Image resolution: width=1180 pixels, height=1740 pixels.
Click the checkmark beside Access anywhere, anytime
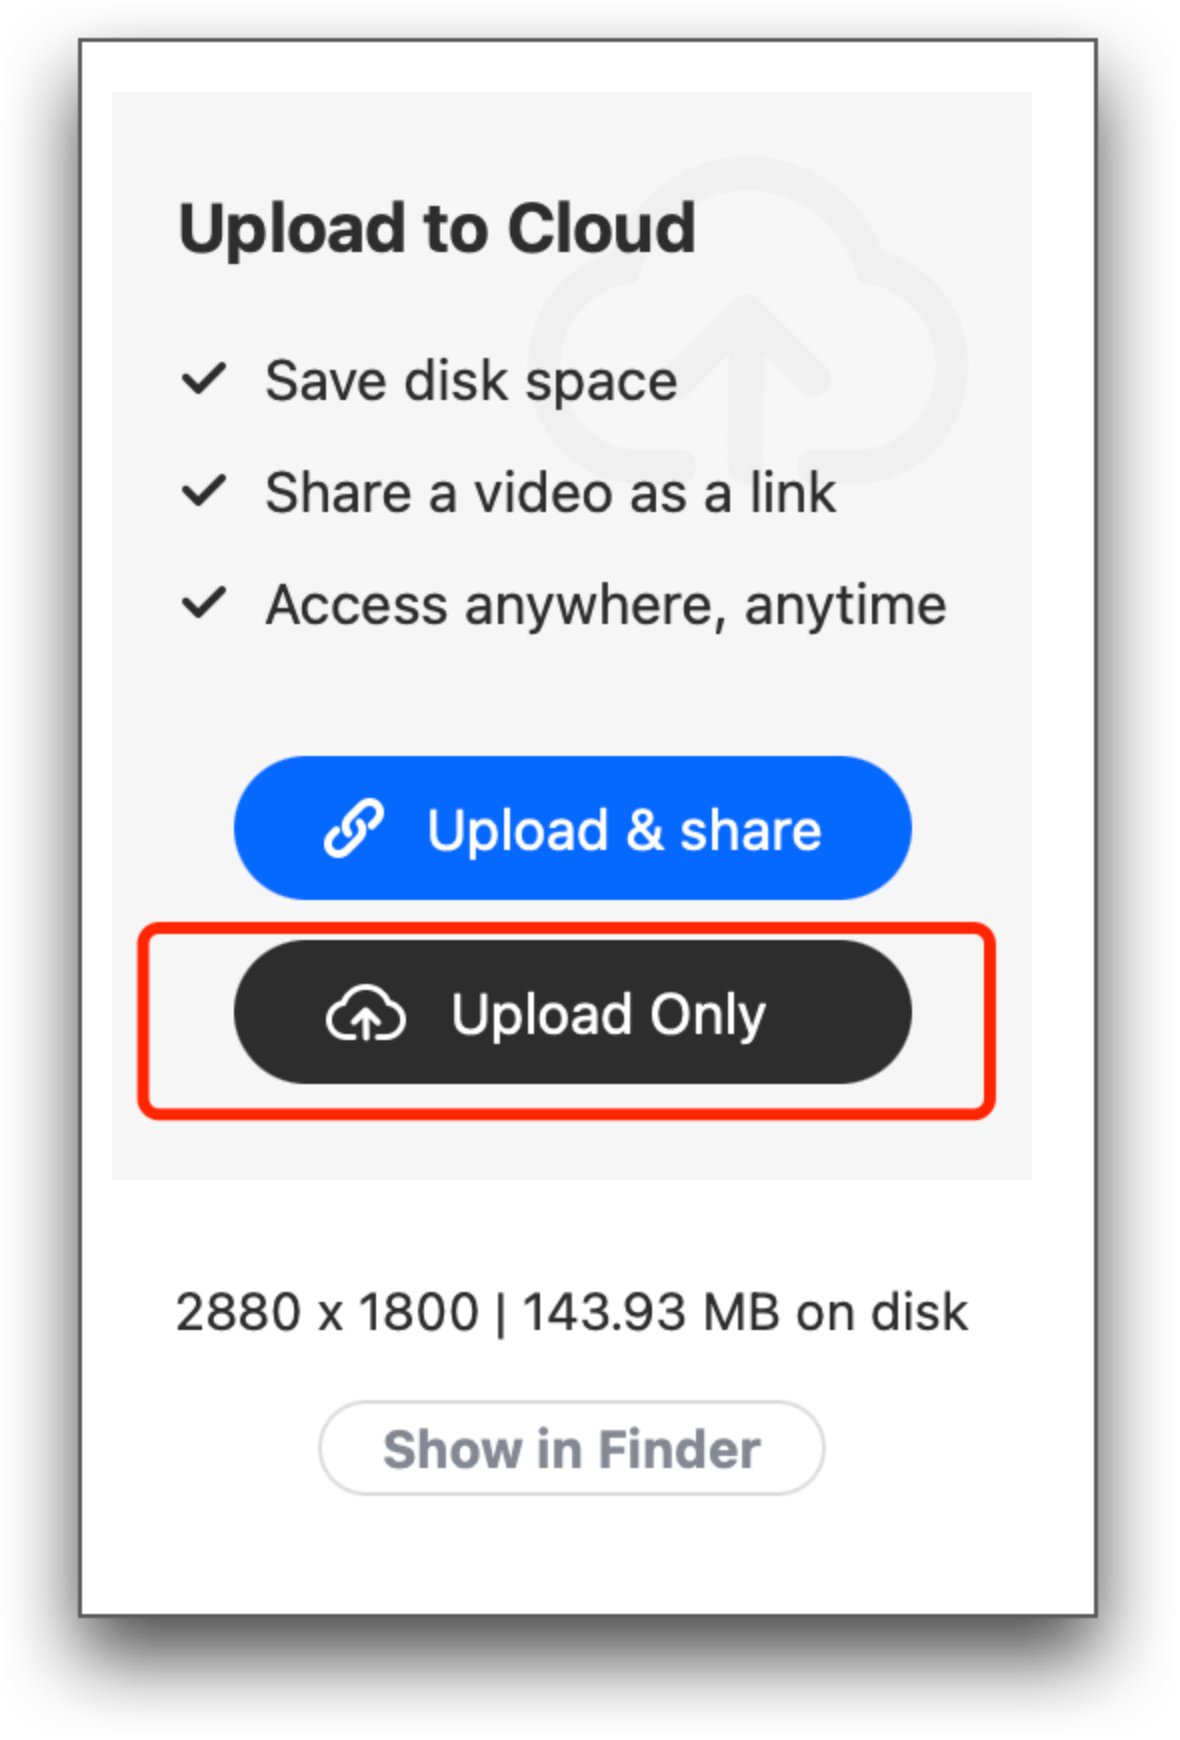point(204,603)
